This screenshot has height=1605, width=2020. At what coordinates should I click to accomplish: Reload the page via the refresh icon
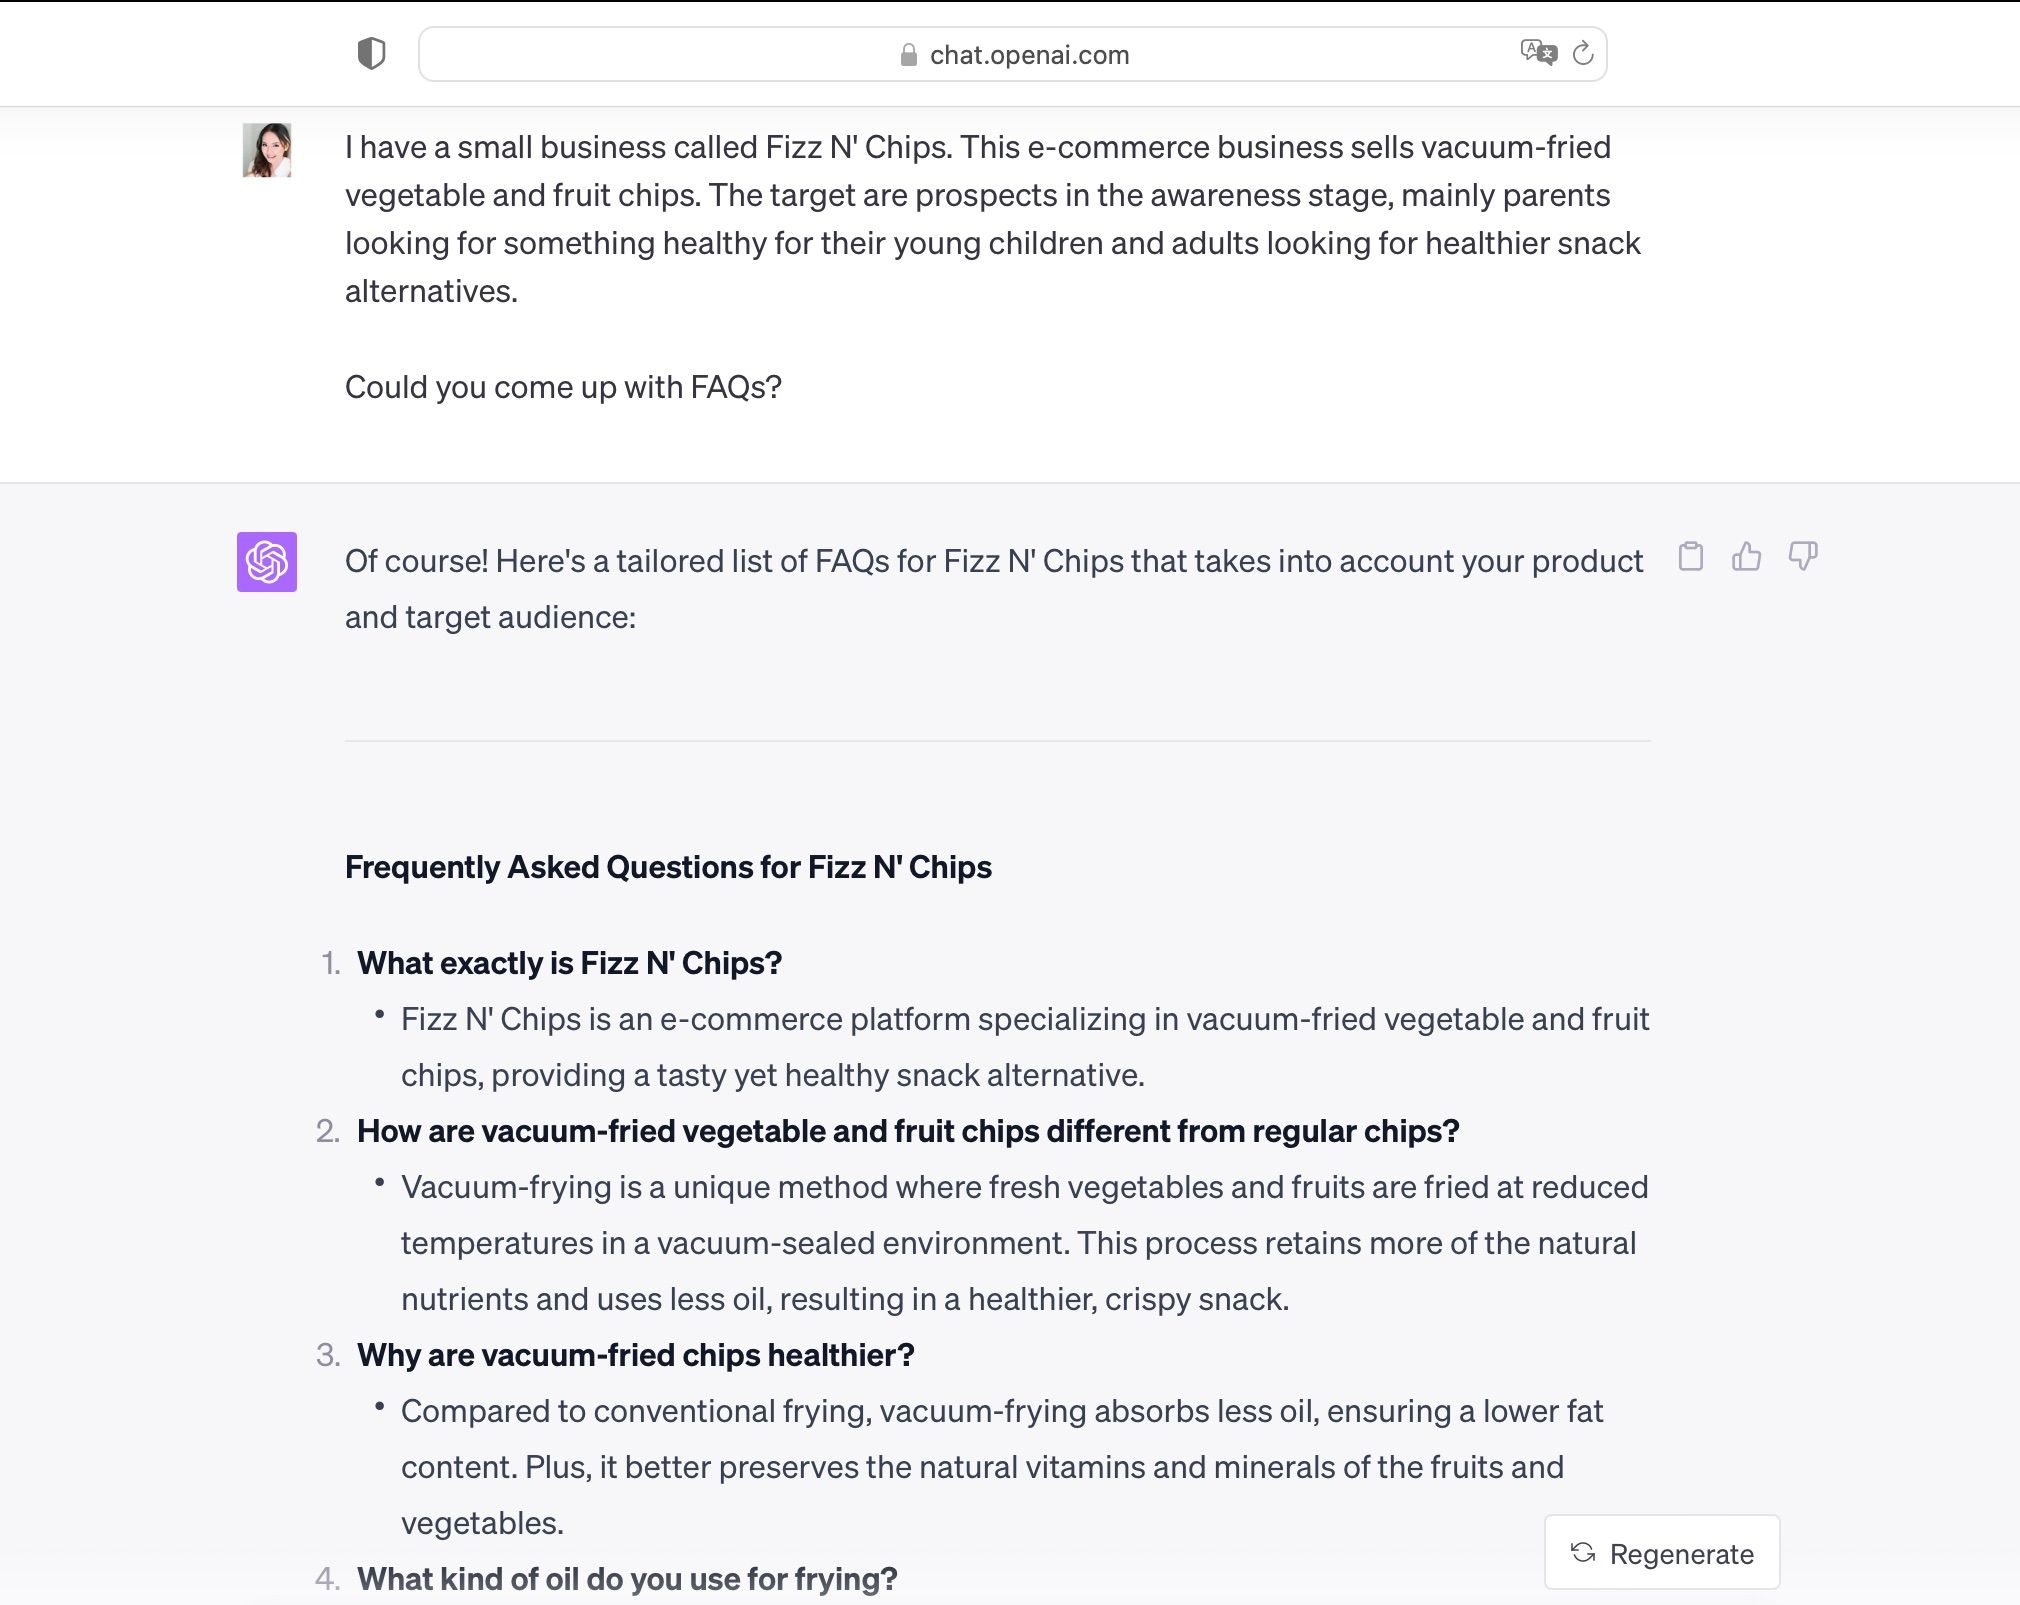pyautogui.click(x=1582, y=53)
